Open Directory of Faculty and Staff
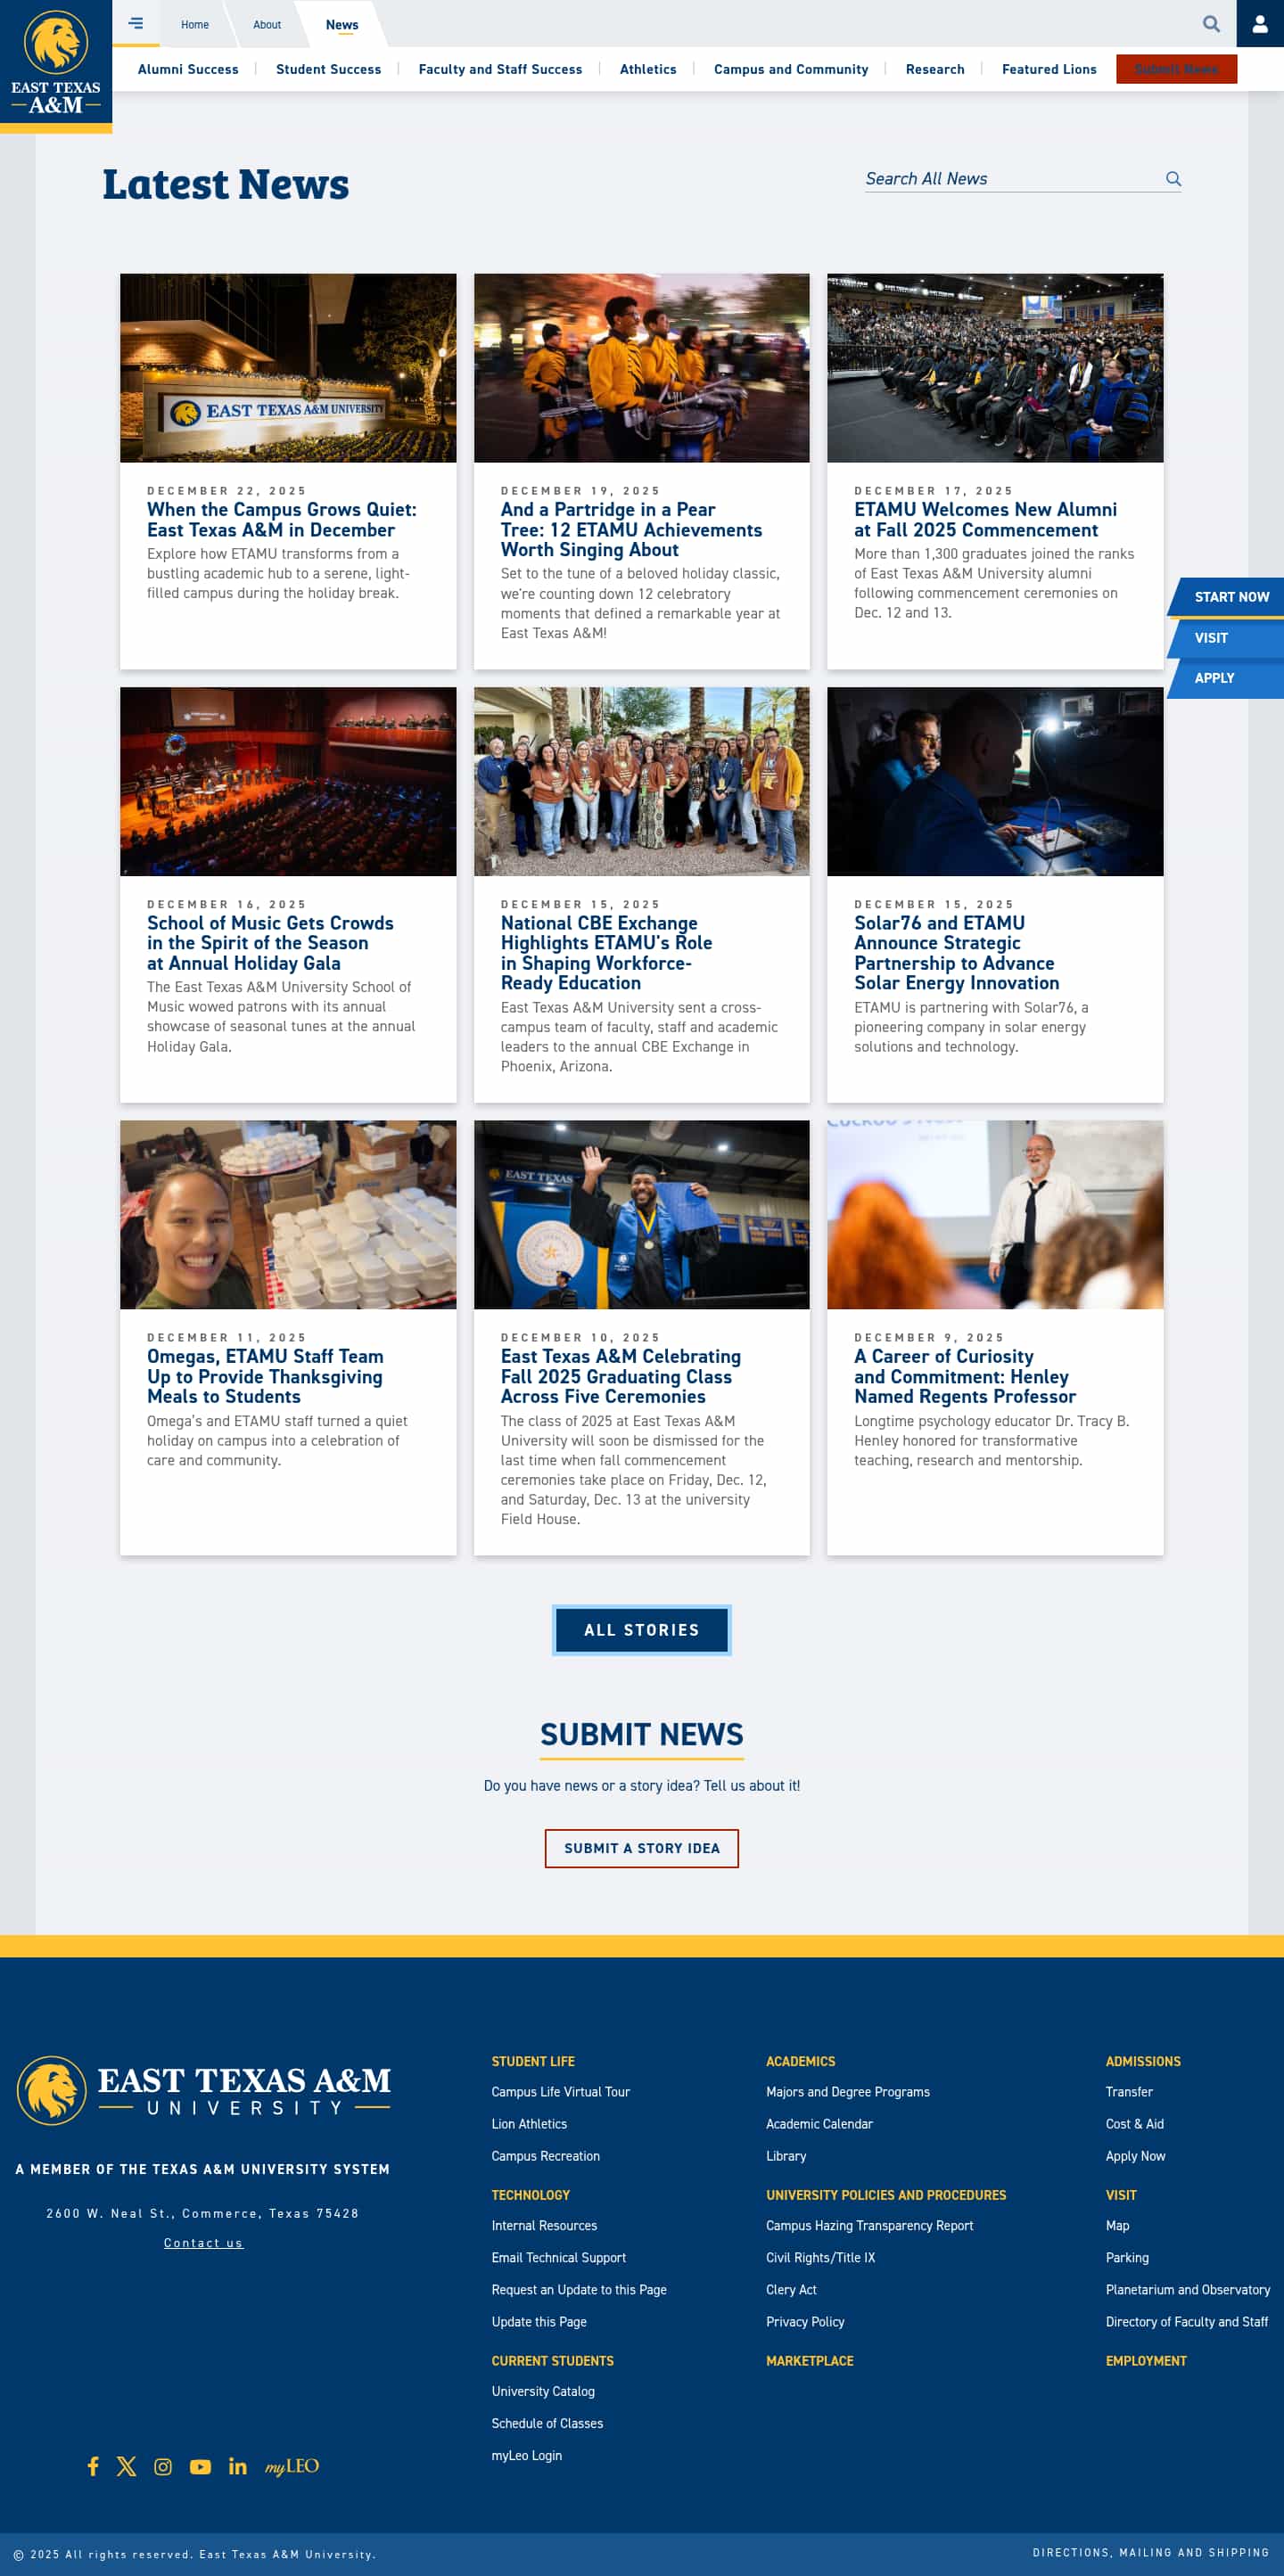The image size is (1284, 2576). [1187, 2321]
